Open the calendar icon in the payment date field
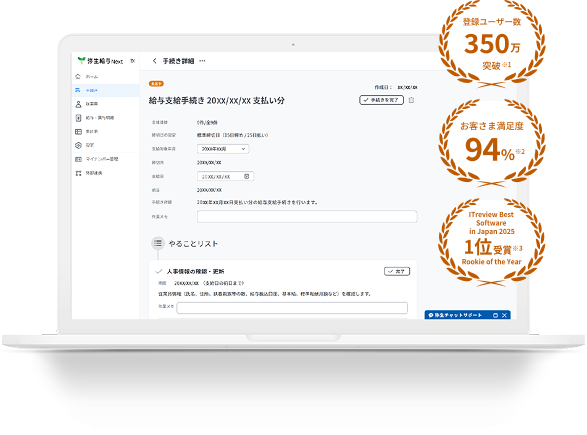Screen dimensions: 587x435 [x=247, y=176]
